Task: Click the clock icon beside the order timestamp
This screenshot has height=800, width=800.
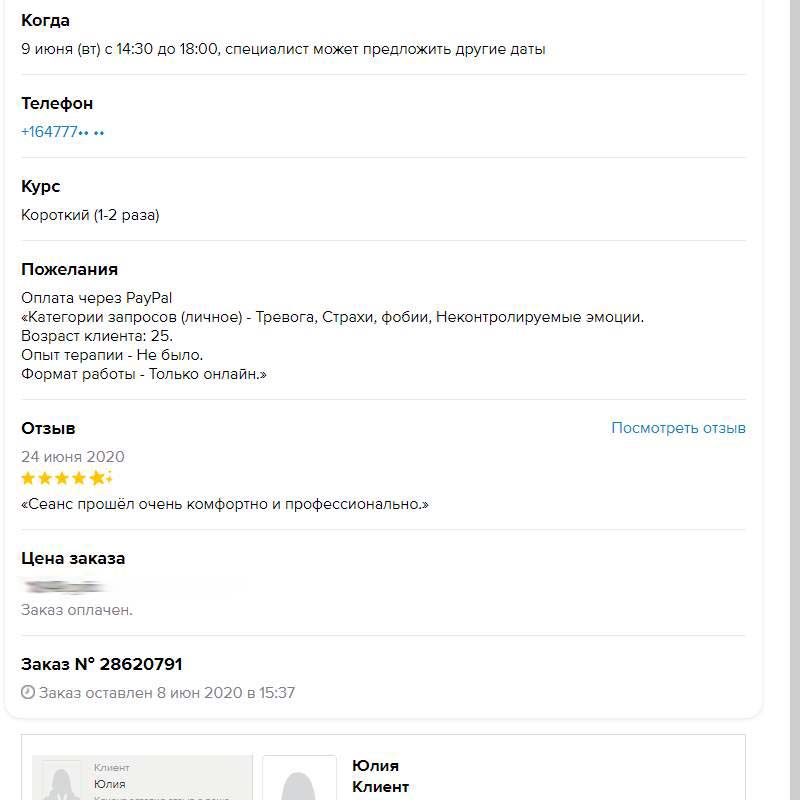Action: [28, 692]
